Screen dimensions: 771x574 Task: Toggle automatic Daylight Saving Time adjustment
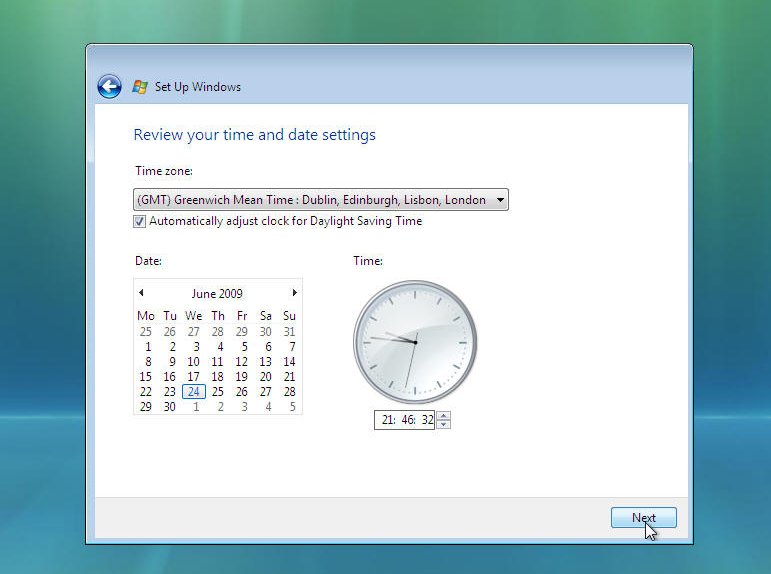pos(140,221)
